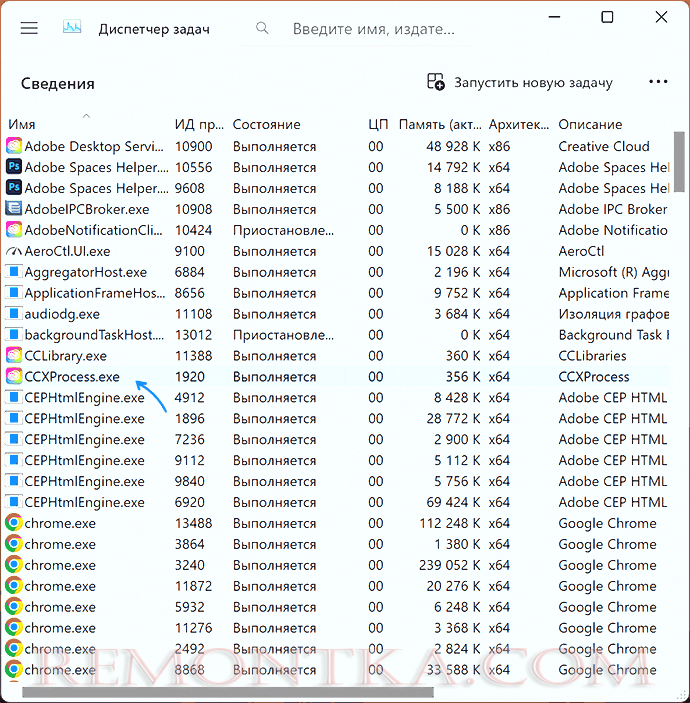Sort by the Состояние column header
Image resolution: width=690 pixels, height=703 pixels.
click(x=266, y=124)
